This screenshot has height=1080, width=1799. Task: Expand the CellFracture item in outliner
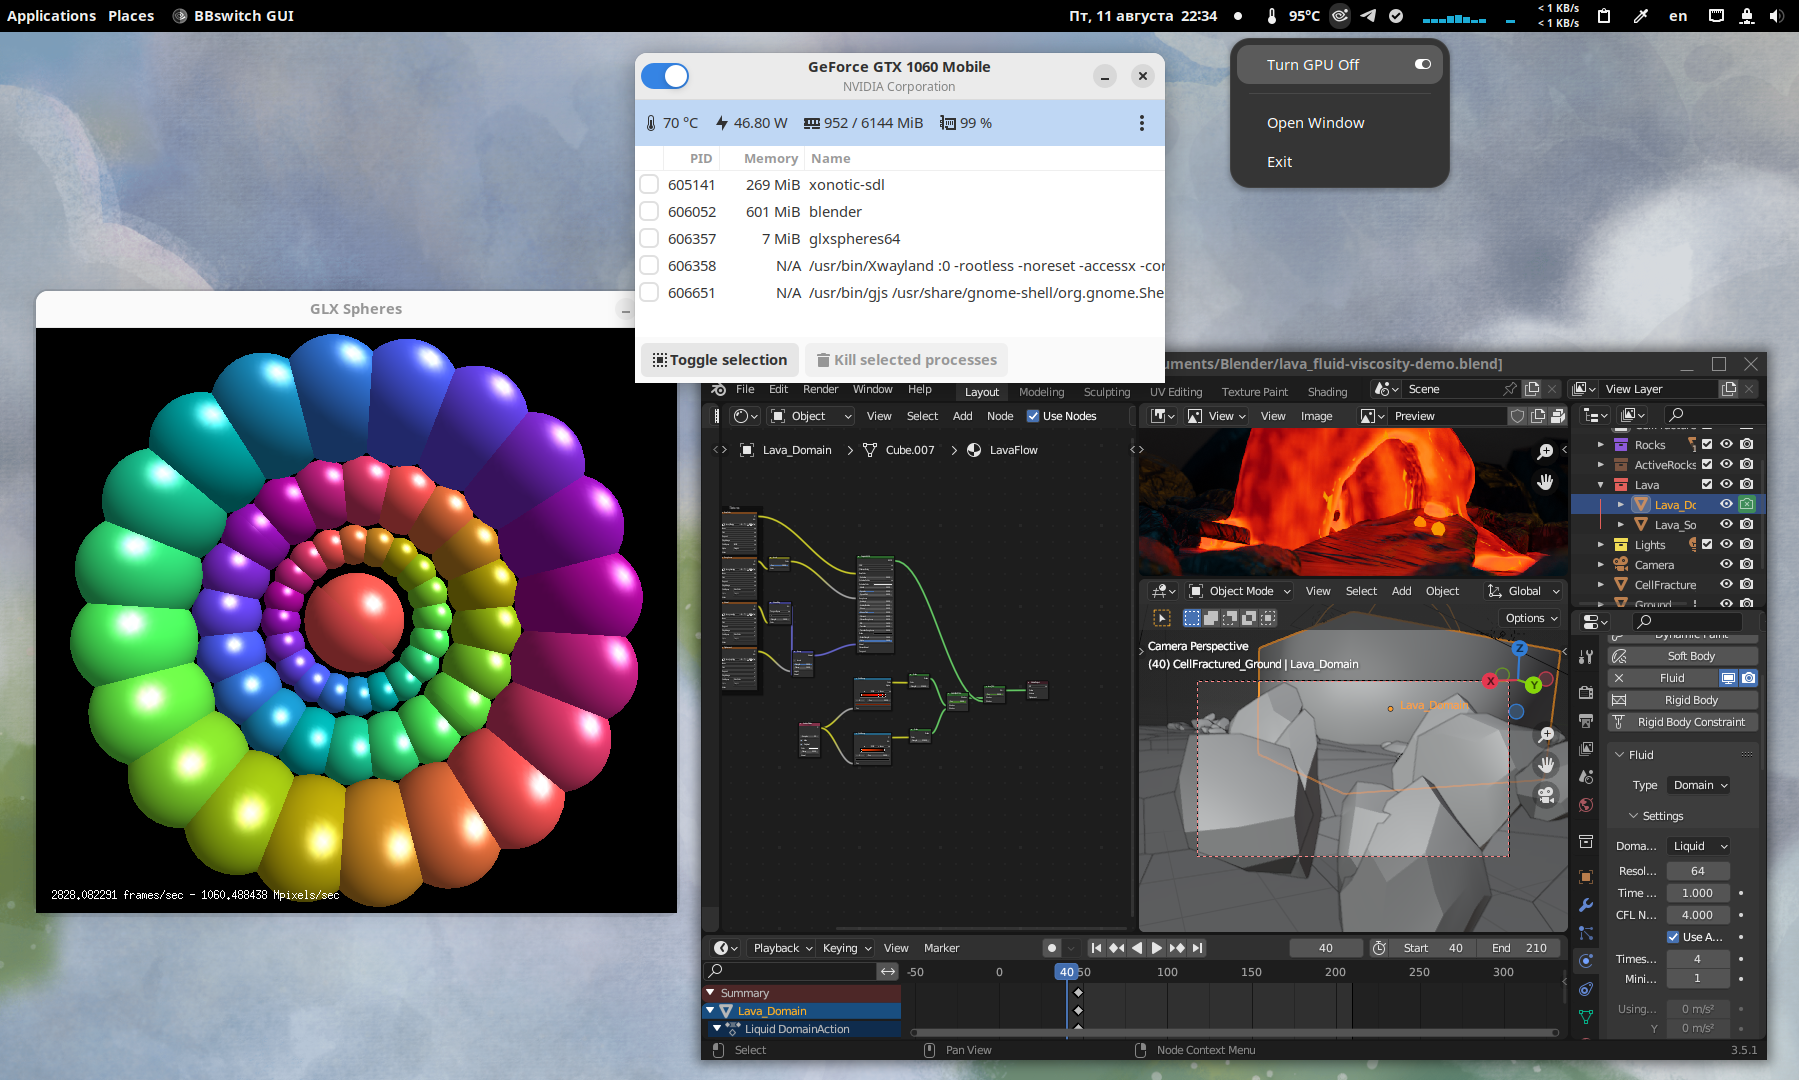pos(1600,584)
